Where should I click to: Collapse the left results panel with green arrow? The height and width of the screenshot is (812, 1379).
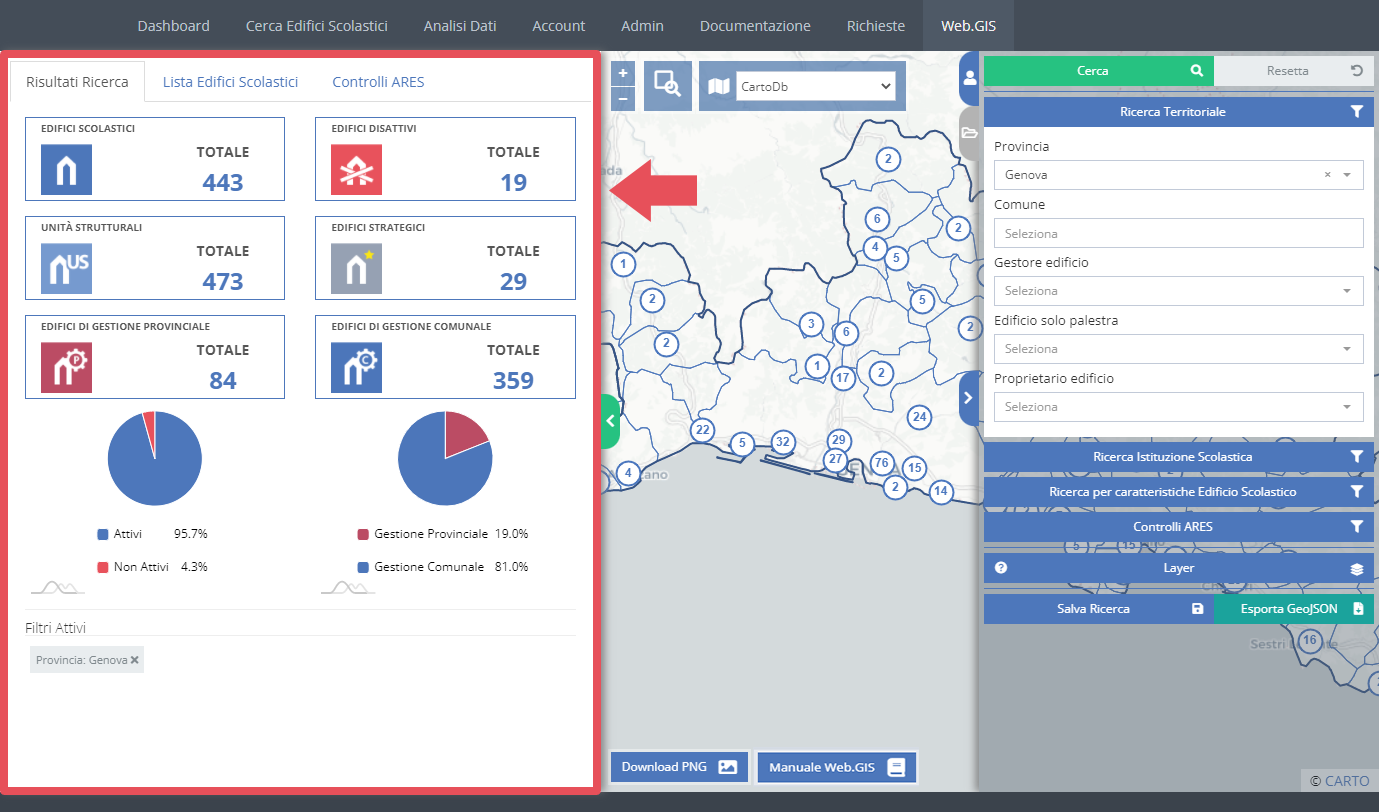click(610, 422)
